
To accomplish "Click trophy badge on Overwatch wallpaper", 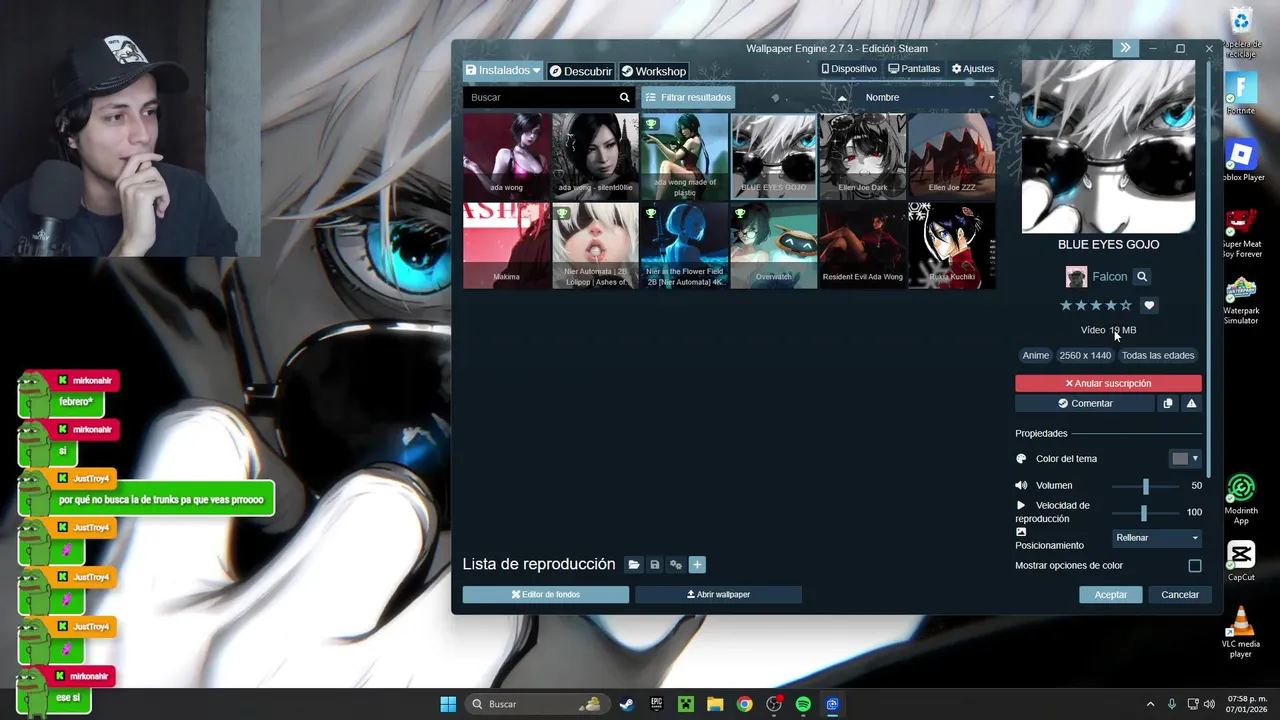I will (740, 213).
